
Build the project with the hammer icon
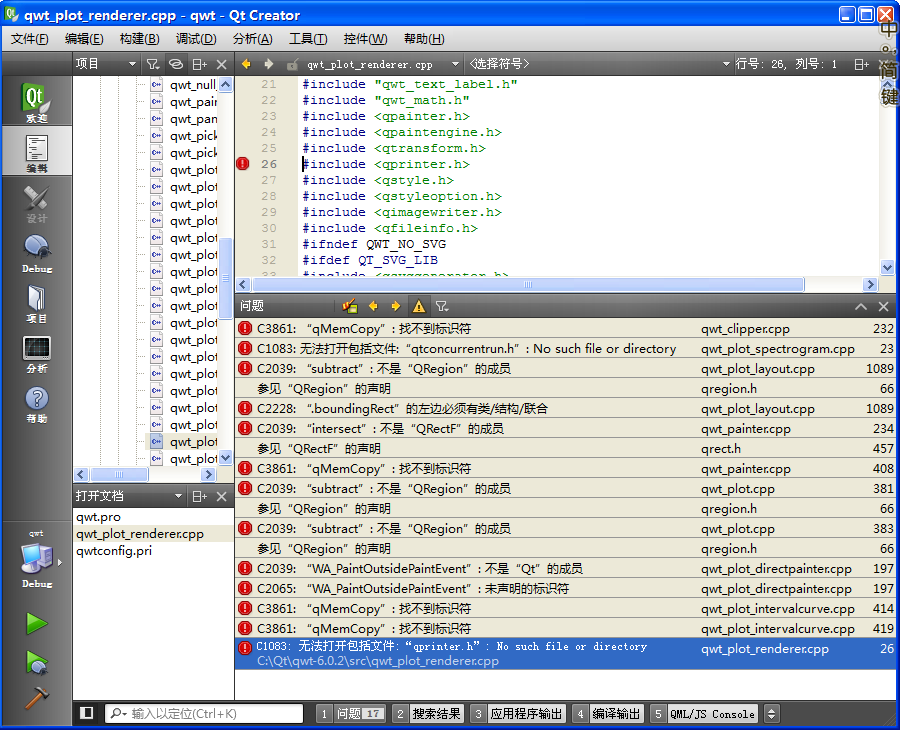click(x=36, y=698)
